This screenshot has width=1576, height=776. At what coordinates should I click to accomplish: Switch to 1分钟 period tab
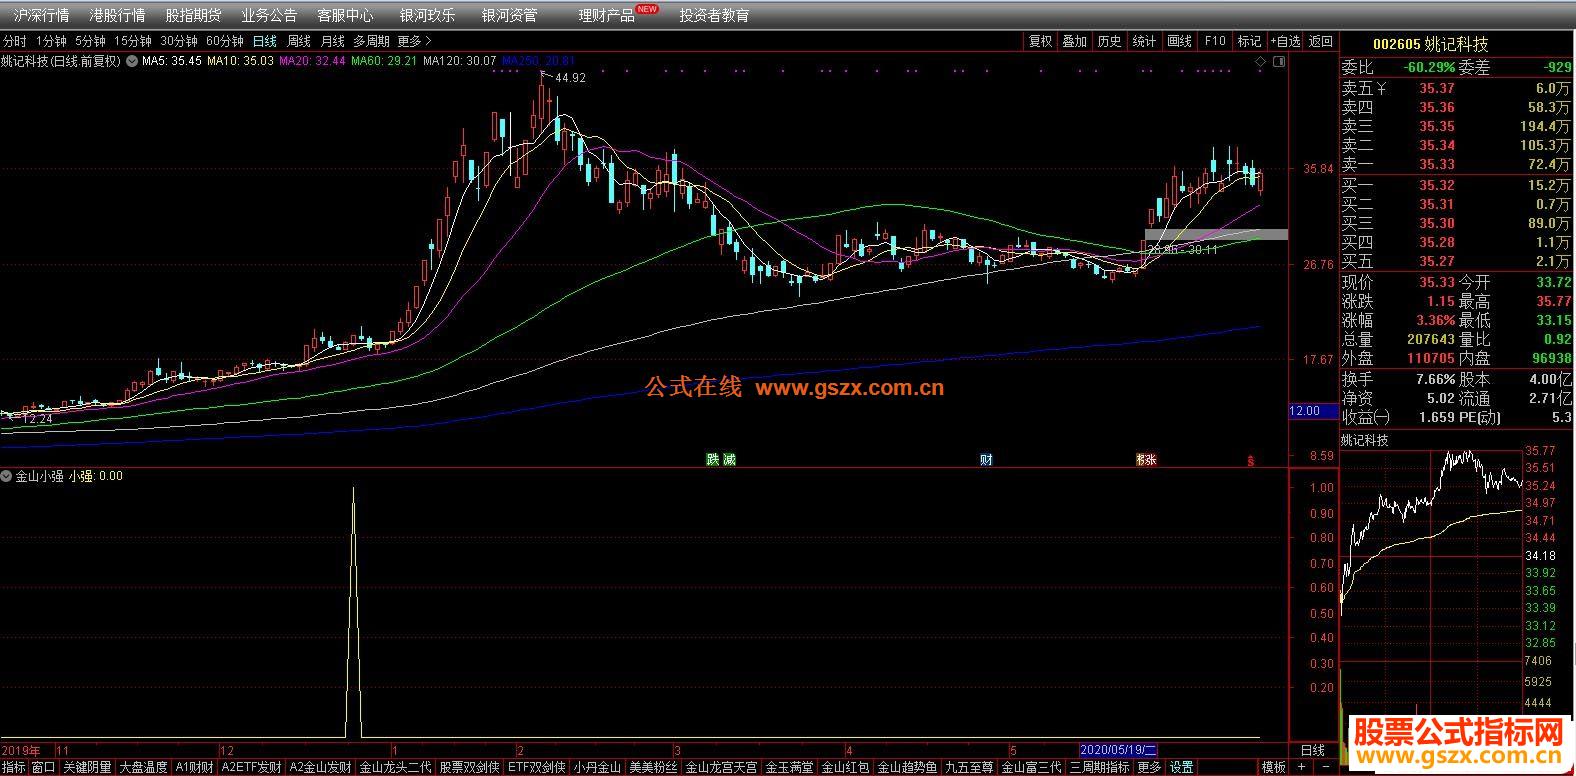51,41
